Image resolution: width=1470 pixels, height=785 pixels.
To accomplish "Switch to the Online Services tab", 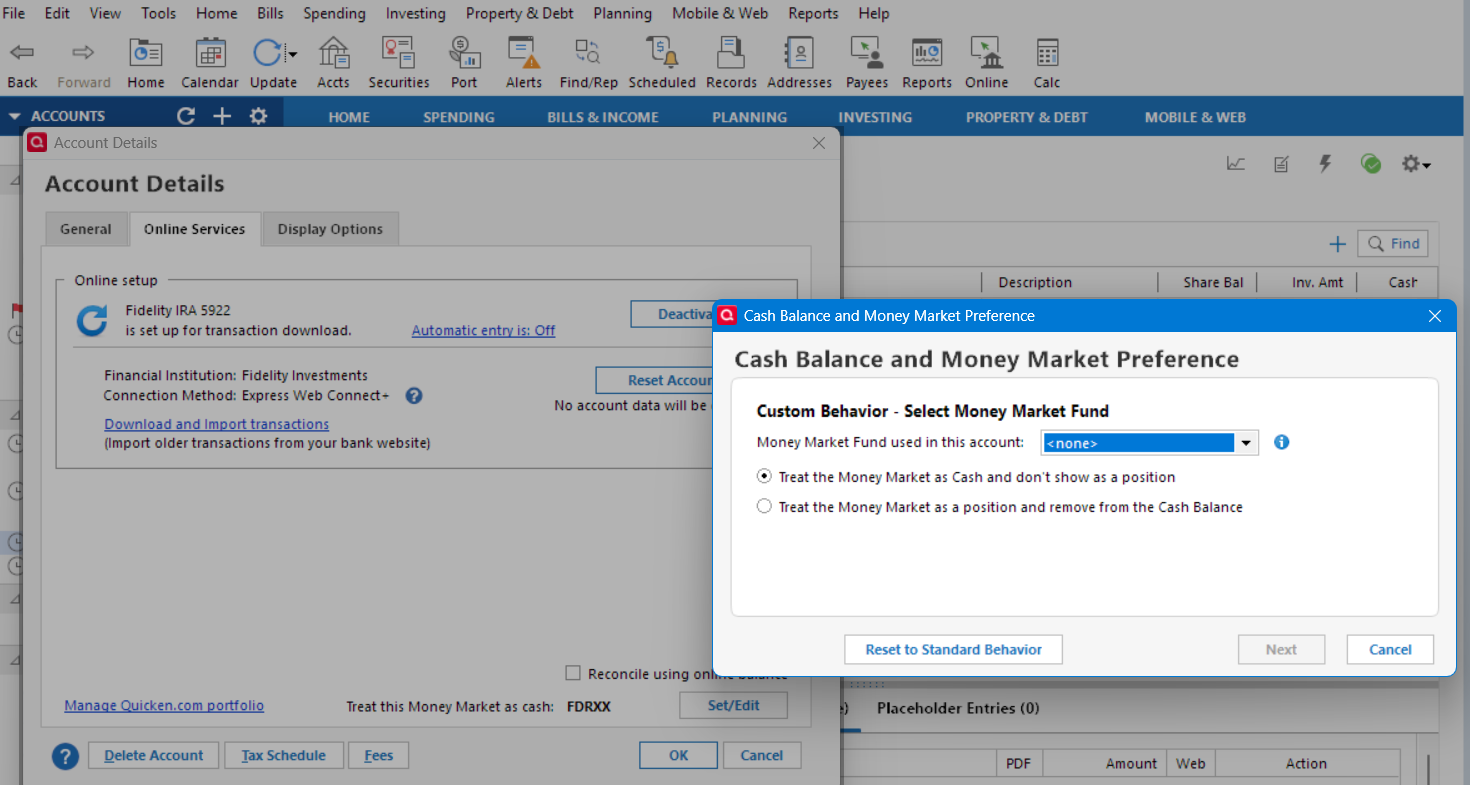I will pyautogui.click(x=194, y=229).
